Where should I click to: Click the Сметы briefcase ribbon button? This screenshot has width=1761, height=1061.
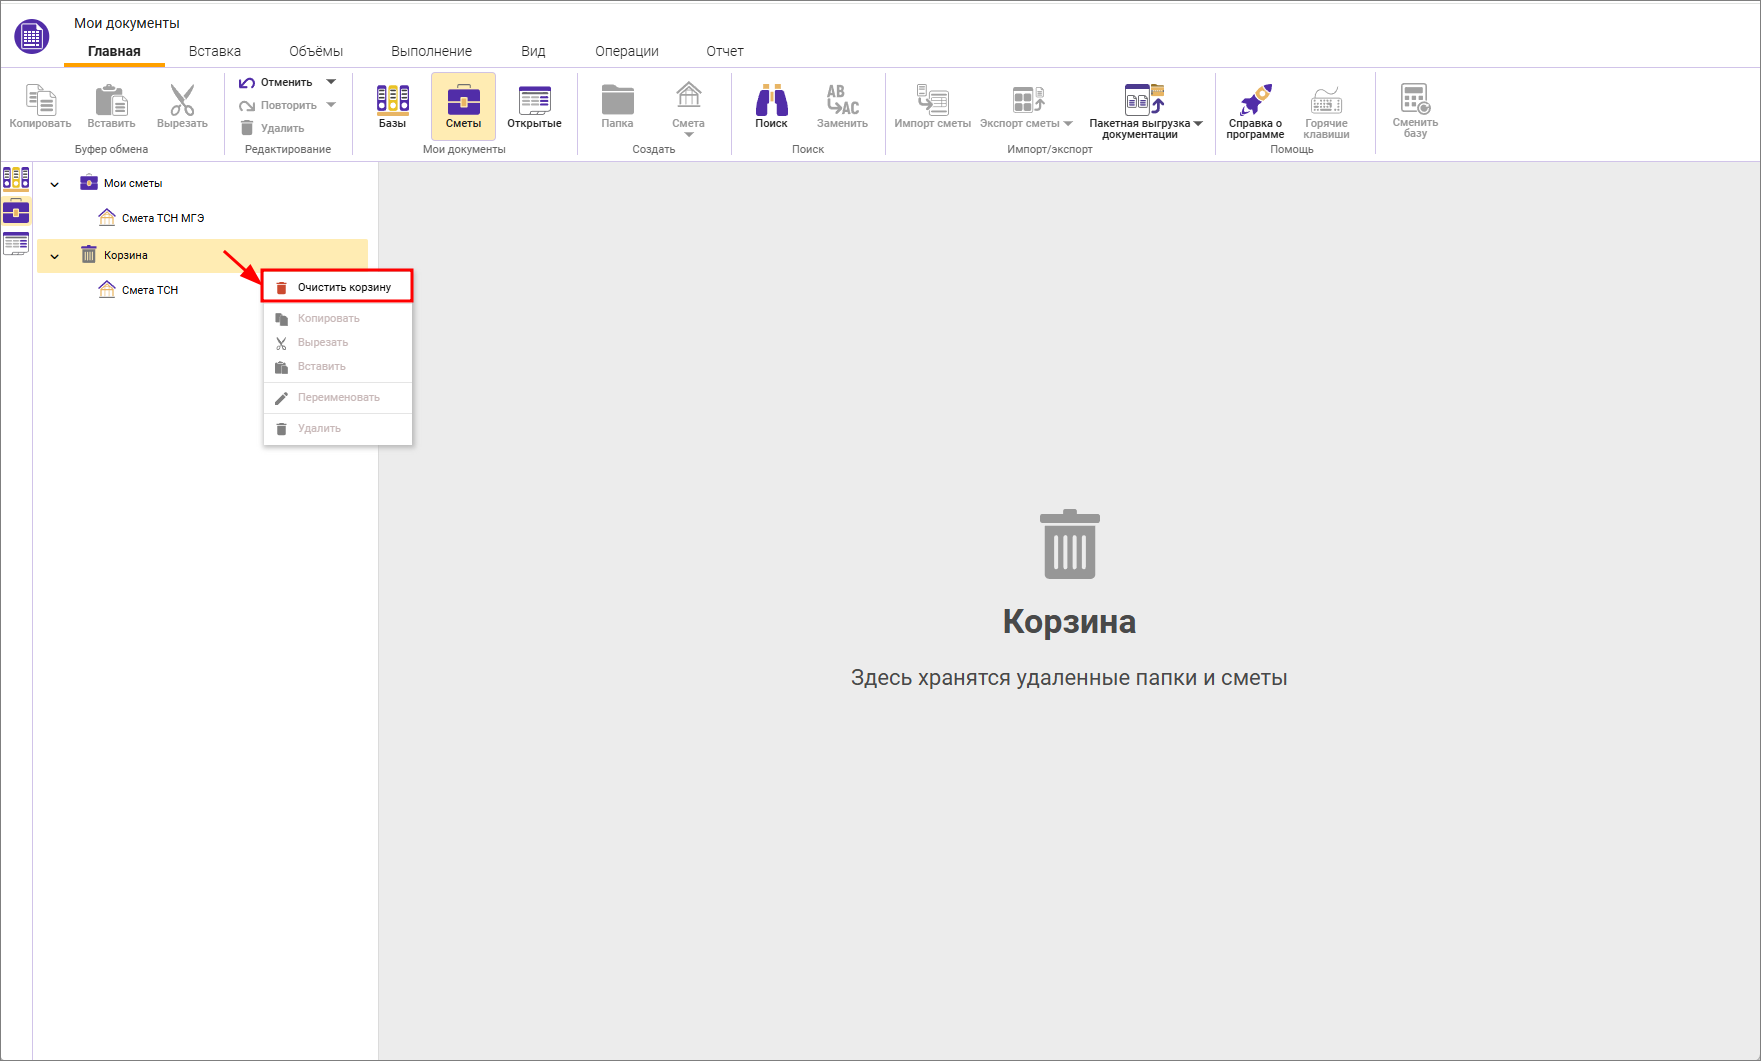tap(463, 105)
